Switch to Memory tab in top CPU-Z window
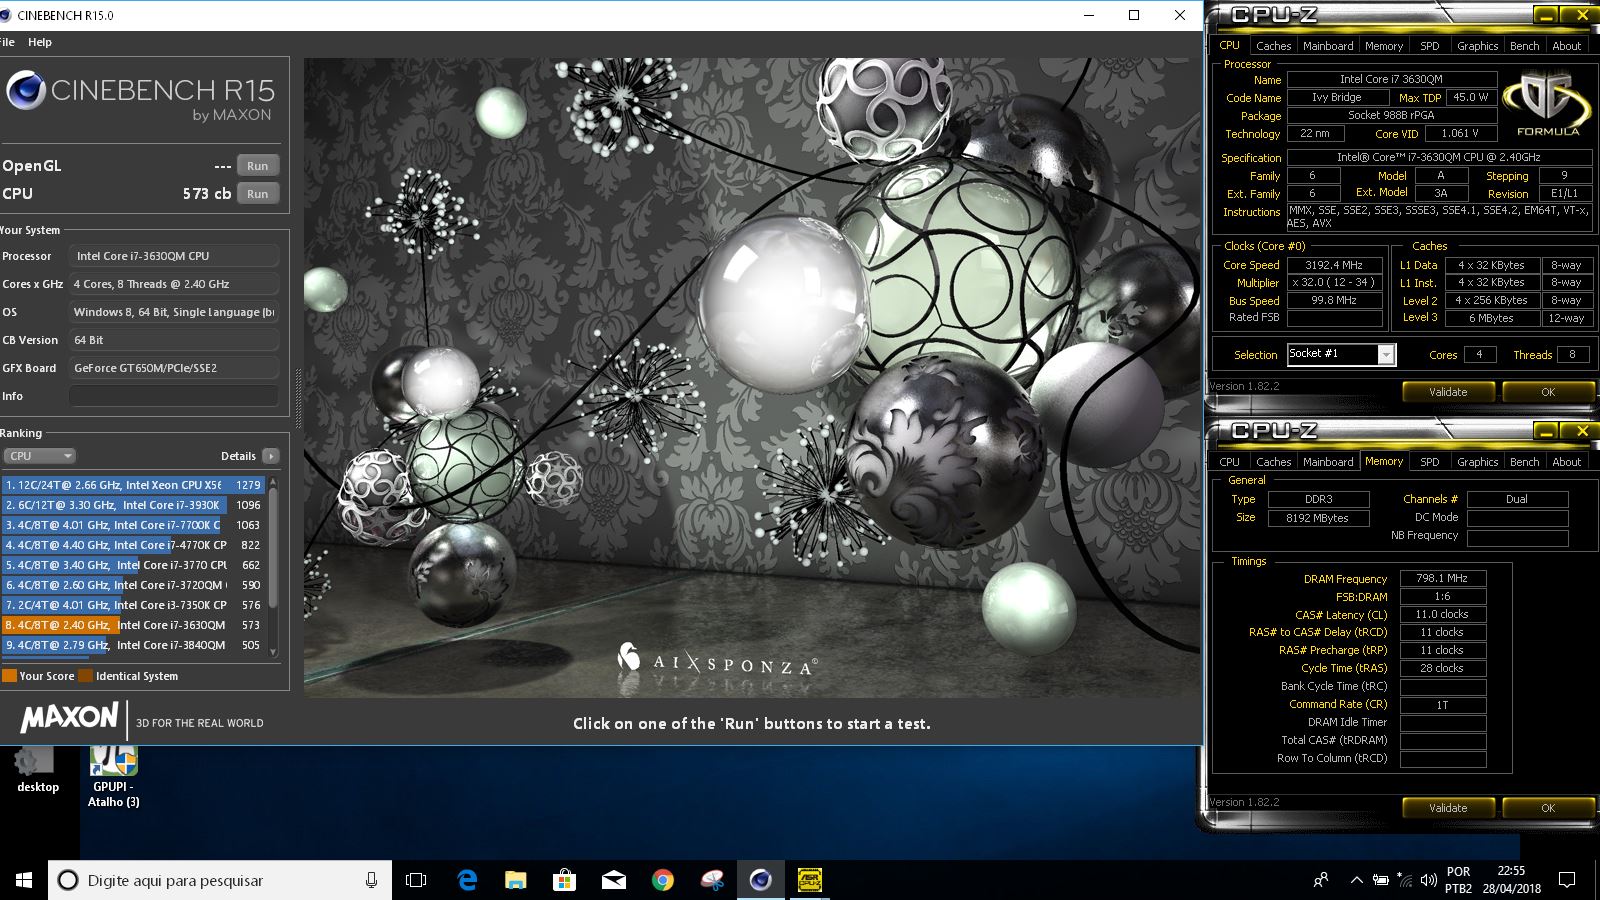The width and height of the screenshot is (1600, 900). click(1384, 46)
